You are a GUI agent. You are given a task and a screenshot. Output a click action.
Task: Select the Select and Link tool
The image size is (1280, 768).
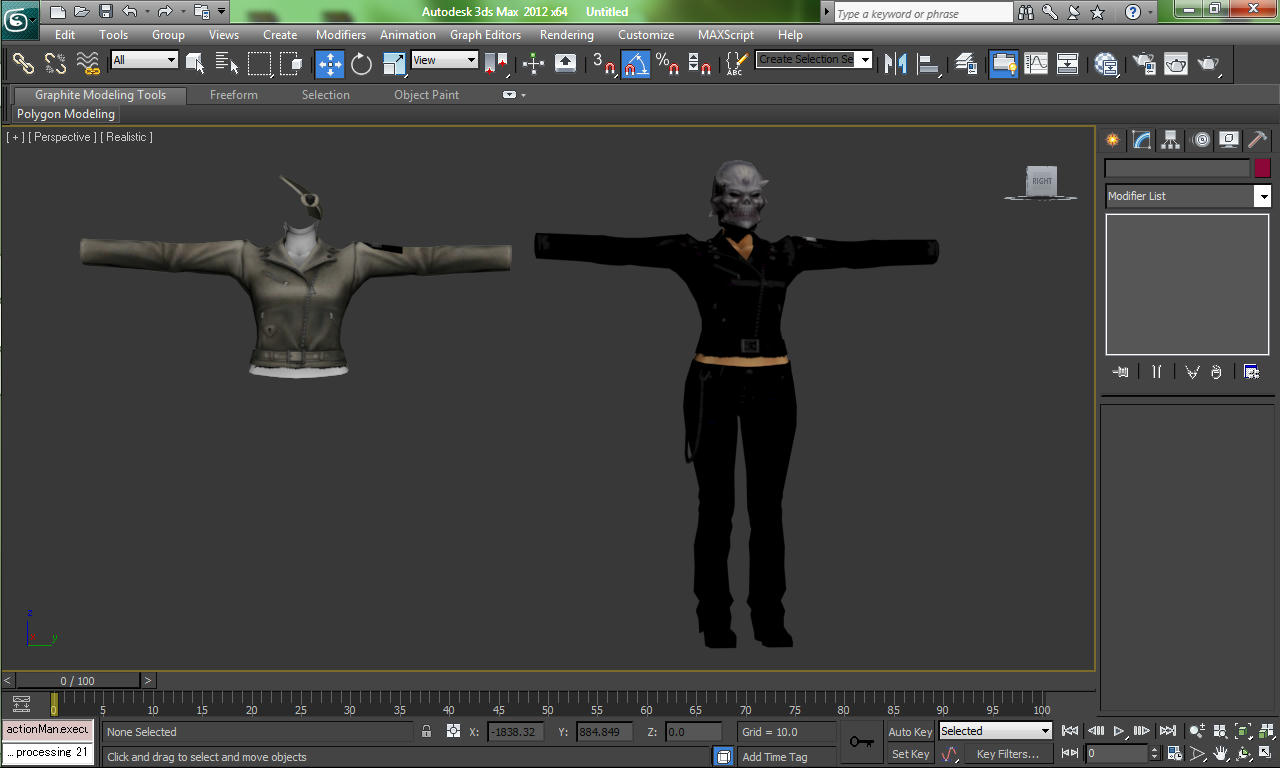[x=23, y=64]
